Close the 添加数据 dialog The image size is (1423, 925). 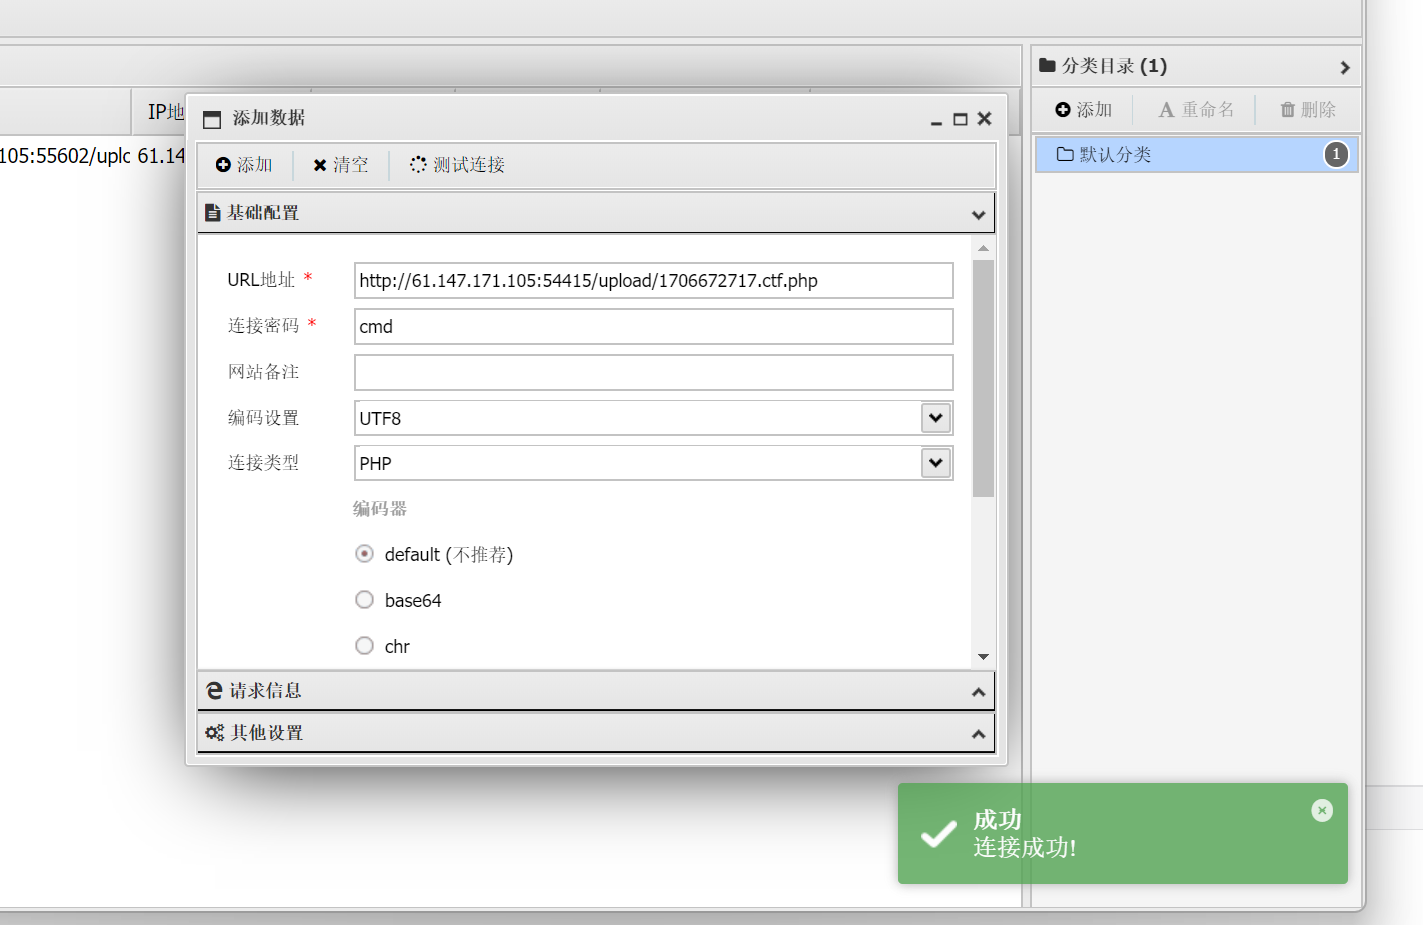[985, 119]
